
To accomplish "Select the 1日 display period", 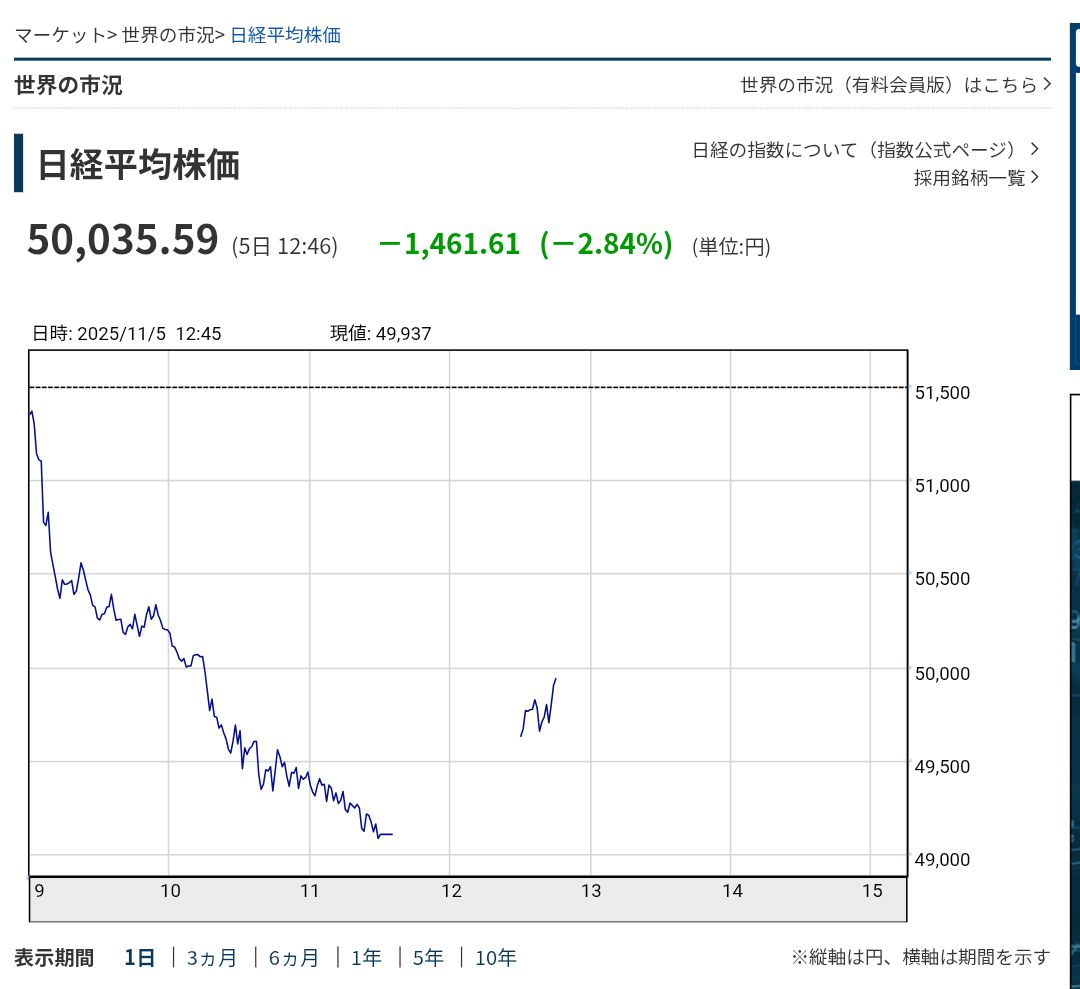I will pos(139,958).
